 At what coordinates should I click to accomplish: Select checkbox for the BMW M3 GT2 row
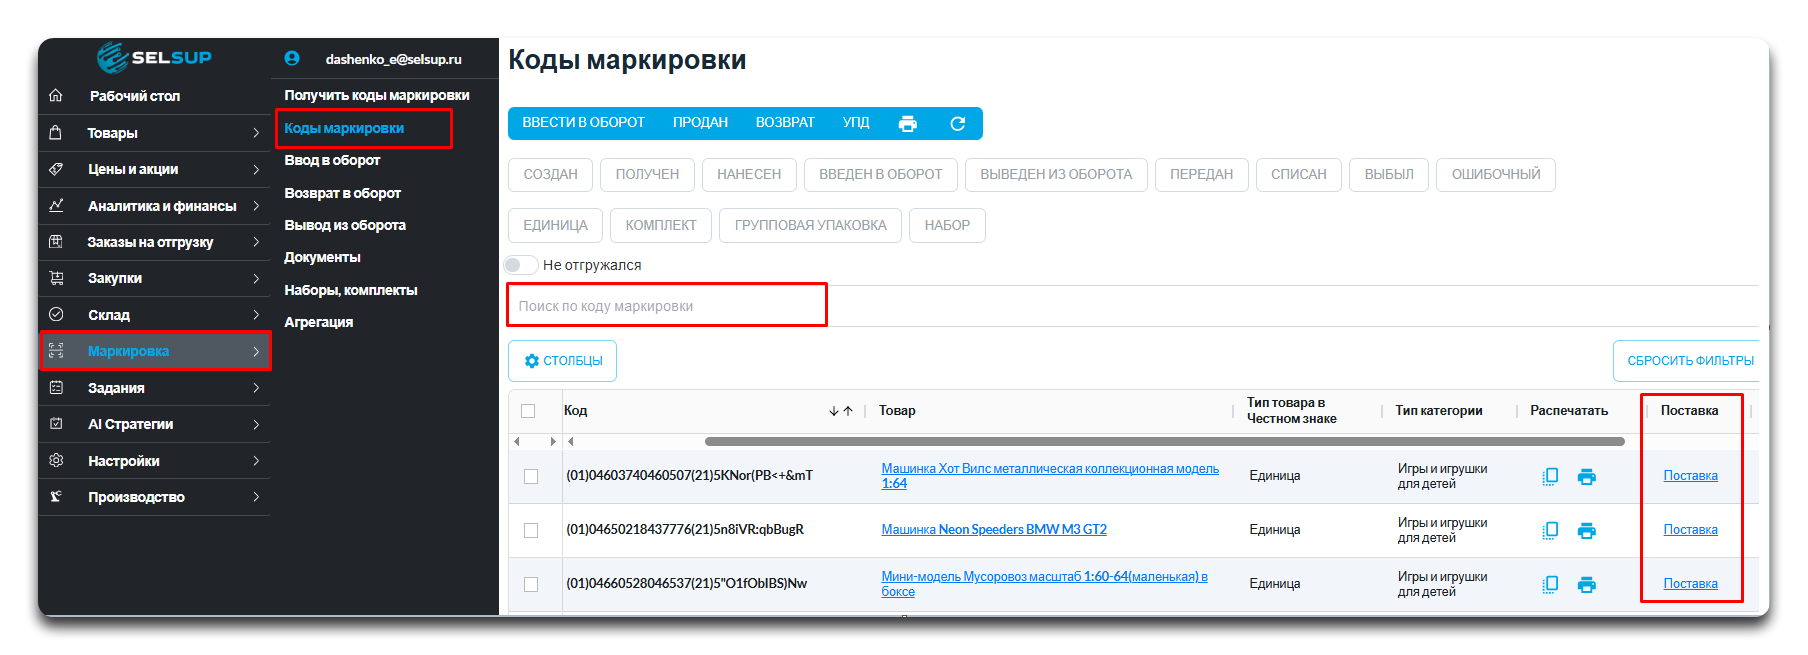pos(531,530)
